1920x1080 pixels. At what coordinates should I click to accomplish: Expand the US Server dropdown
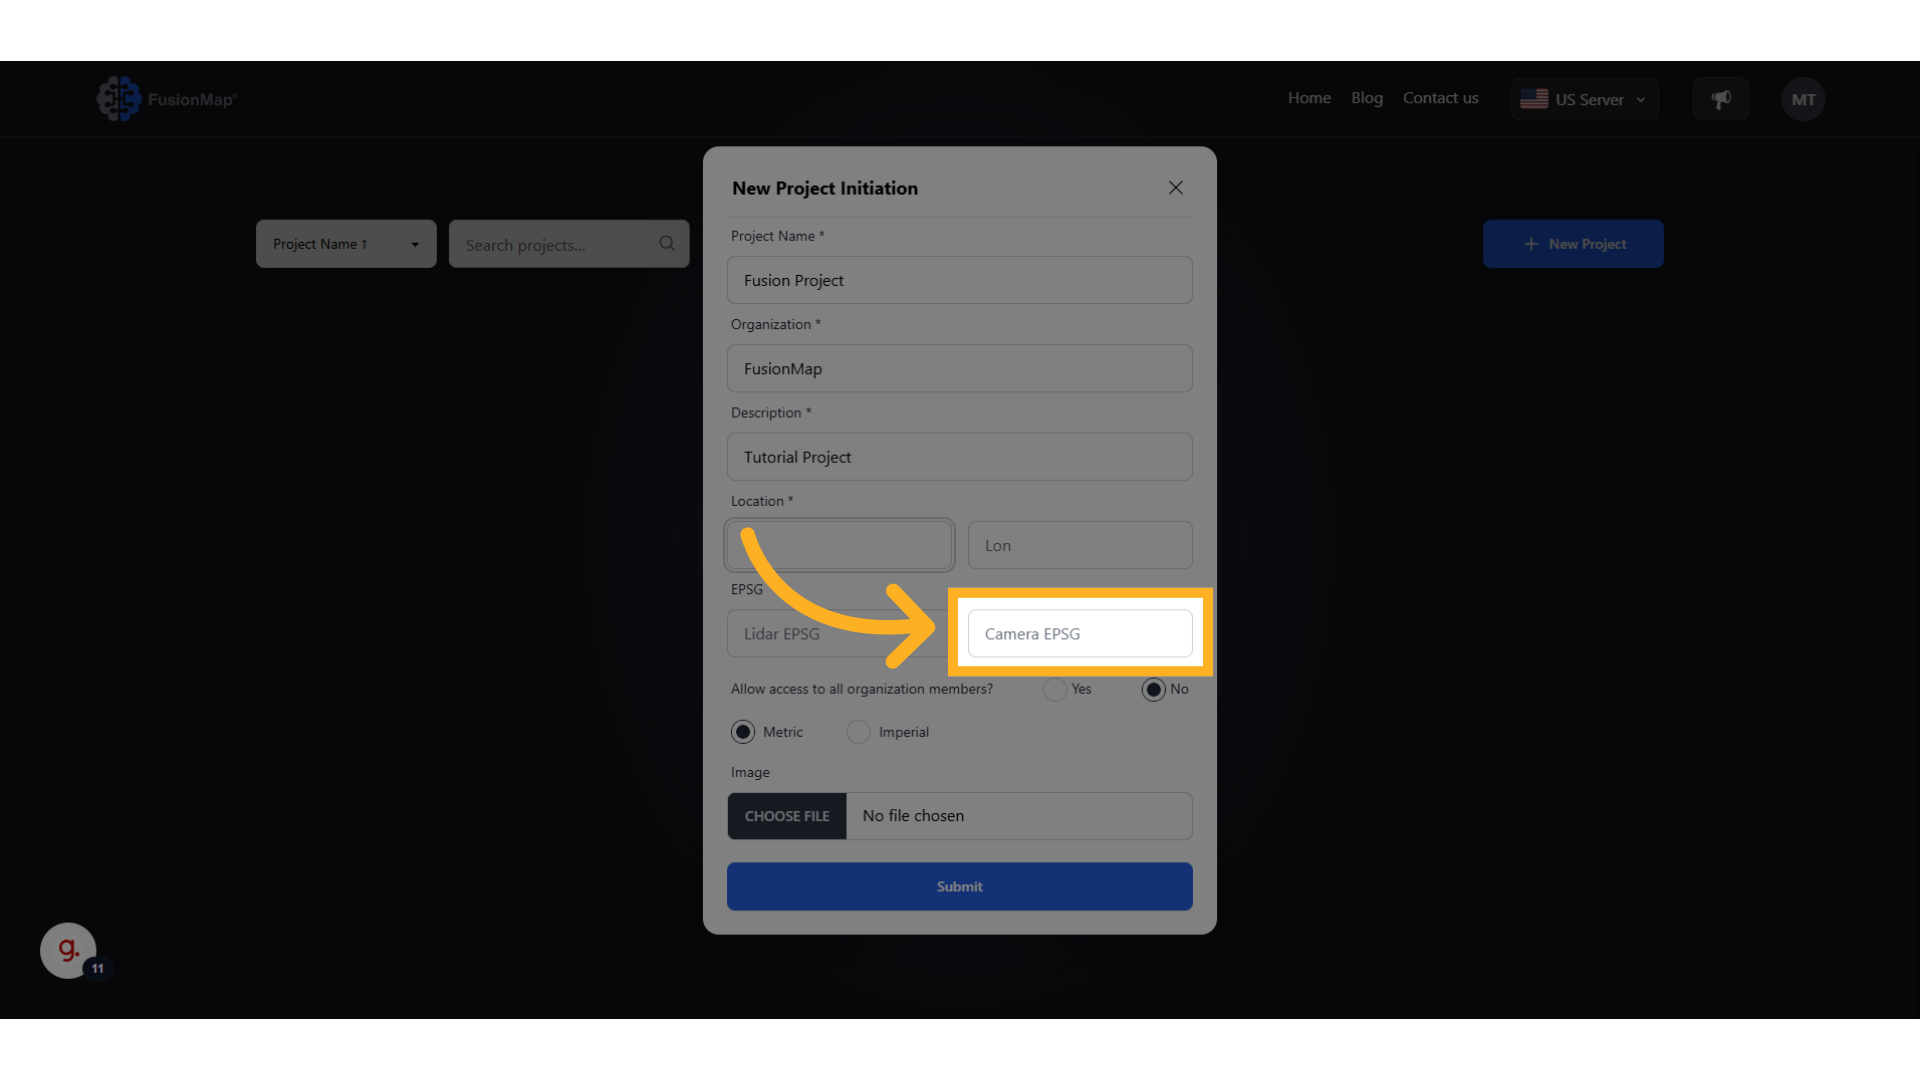click(1585, 99)
